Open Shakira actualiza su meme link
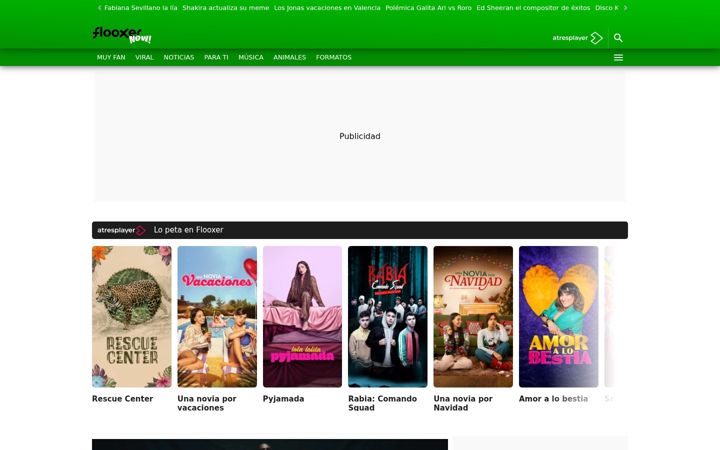Viewport: 720px width, 450px height. coord(225,8)
